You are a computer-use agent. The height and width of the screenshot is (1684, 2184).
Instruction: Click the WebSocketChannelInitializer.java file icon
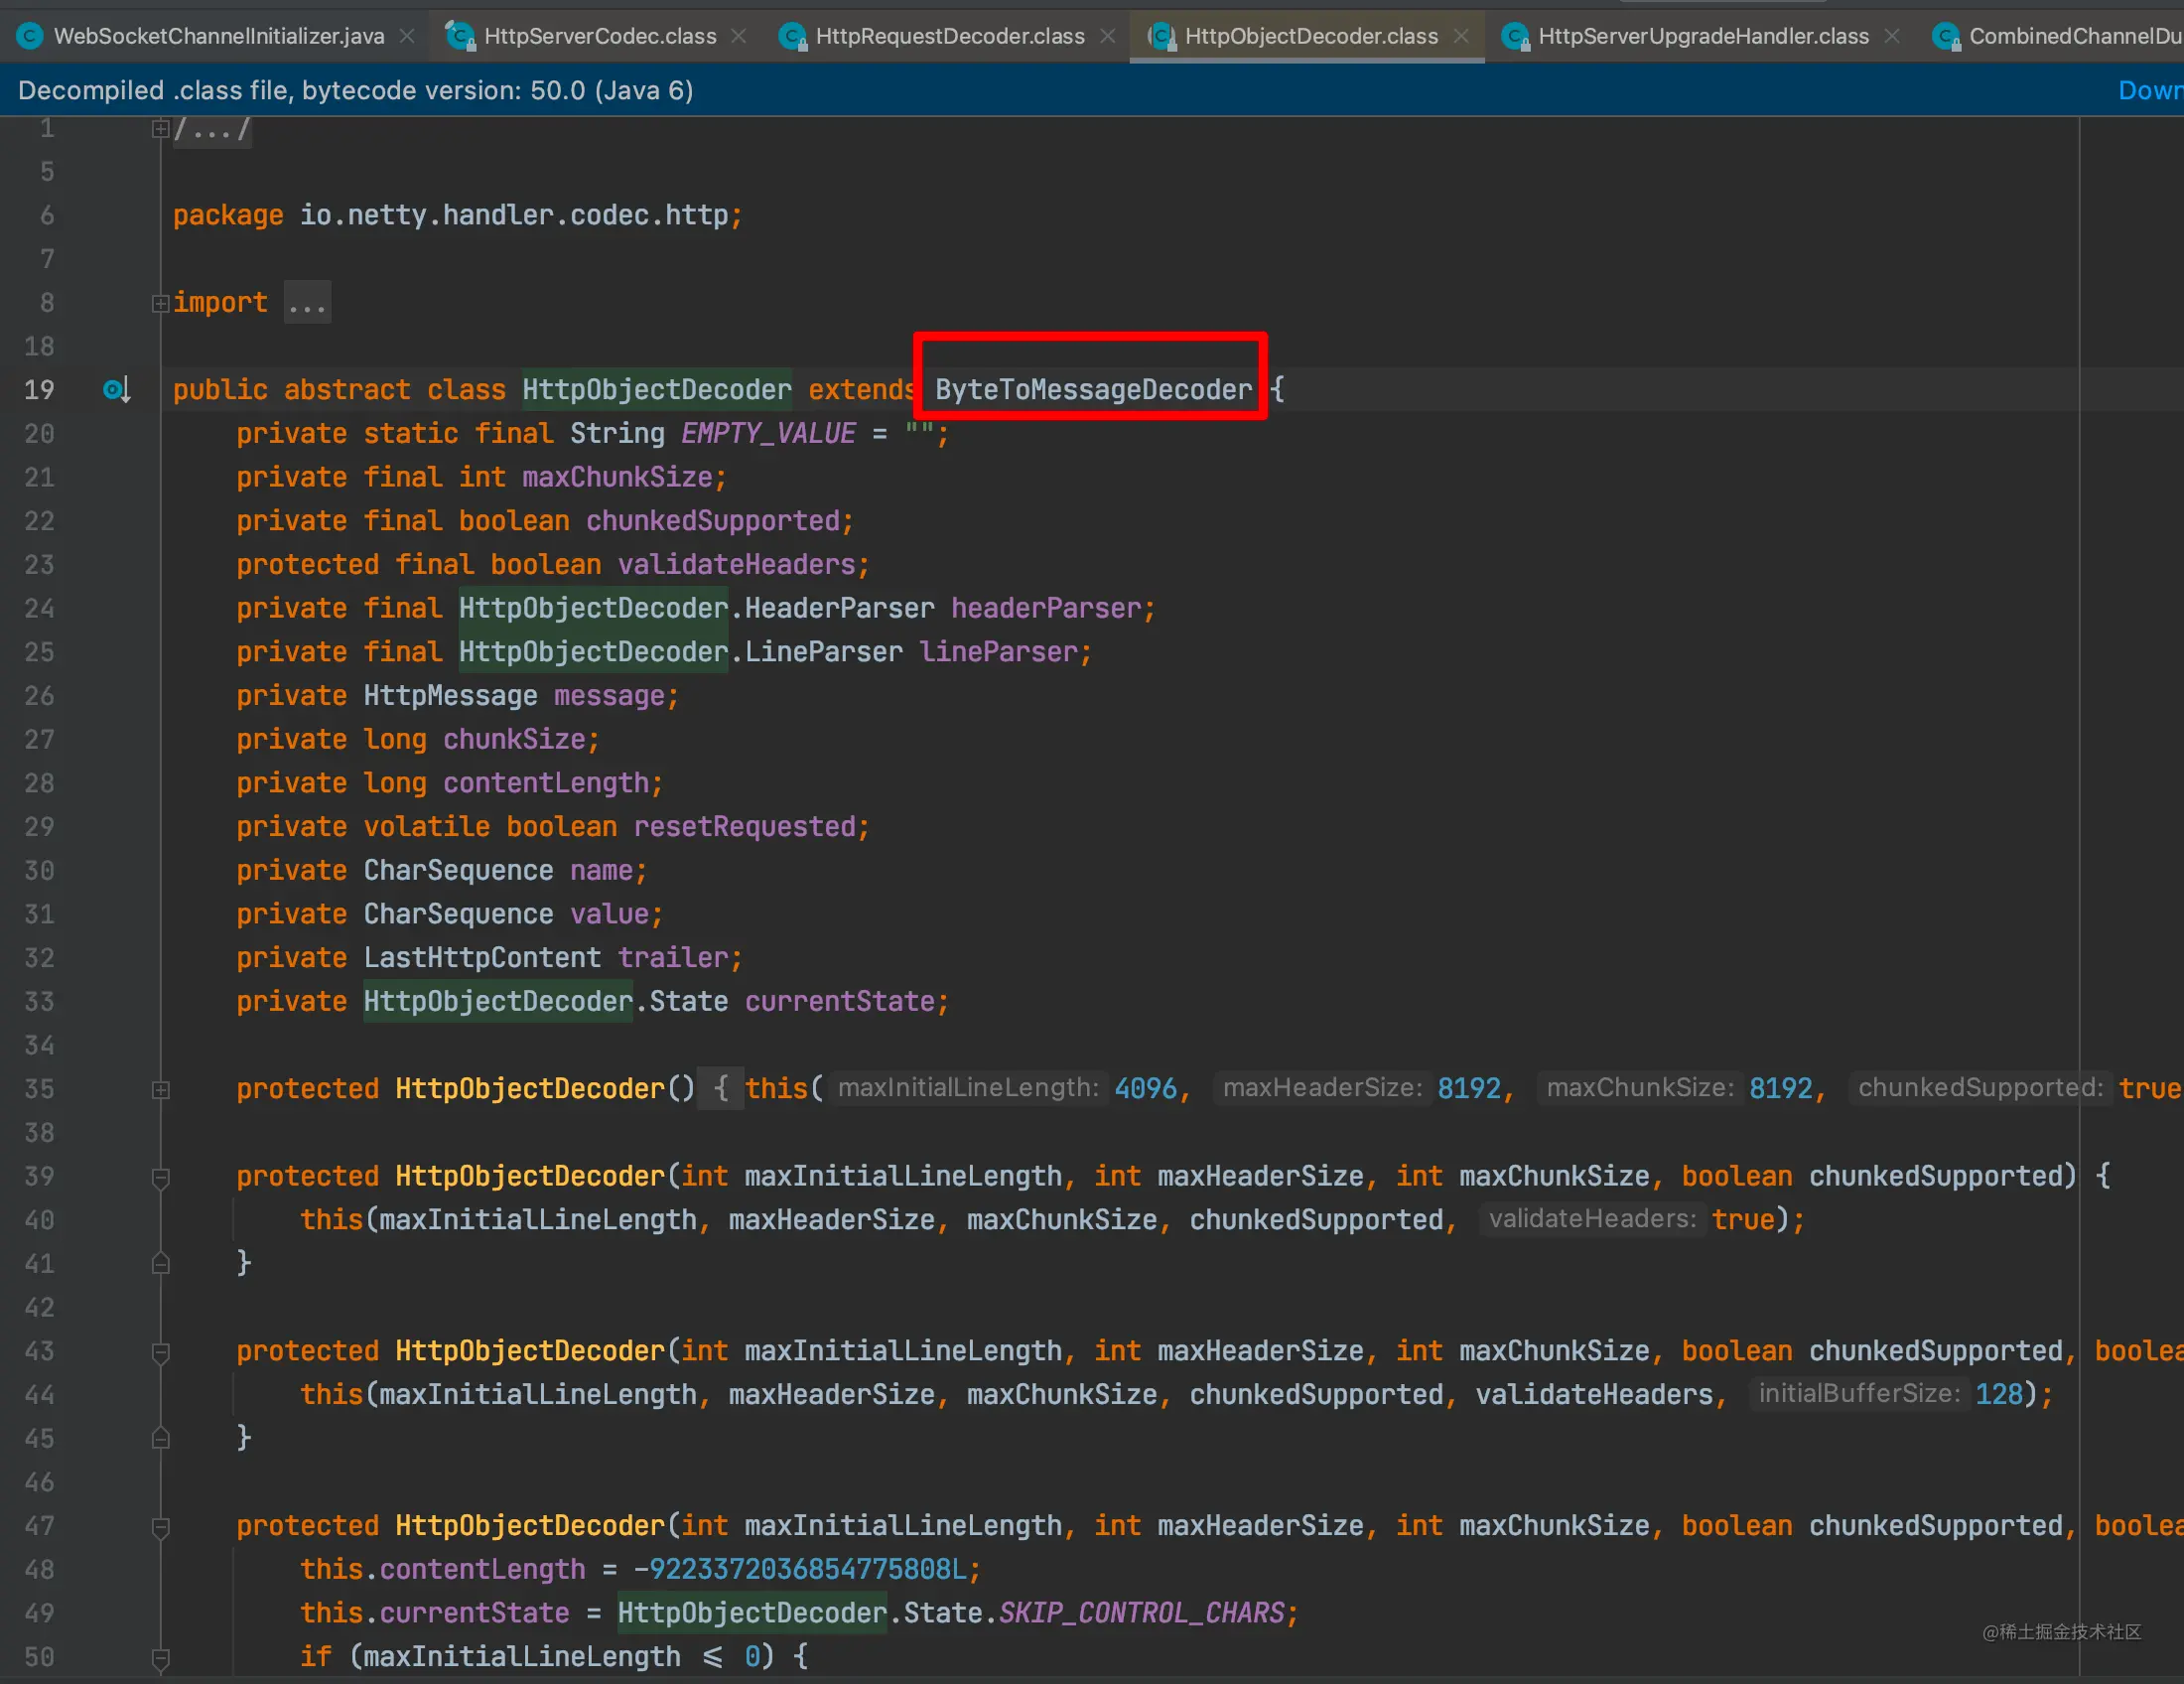click(x=30, y=36)
